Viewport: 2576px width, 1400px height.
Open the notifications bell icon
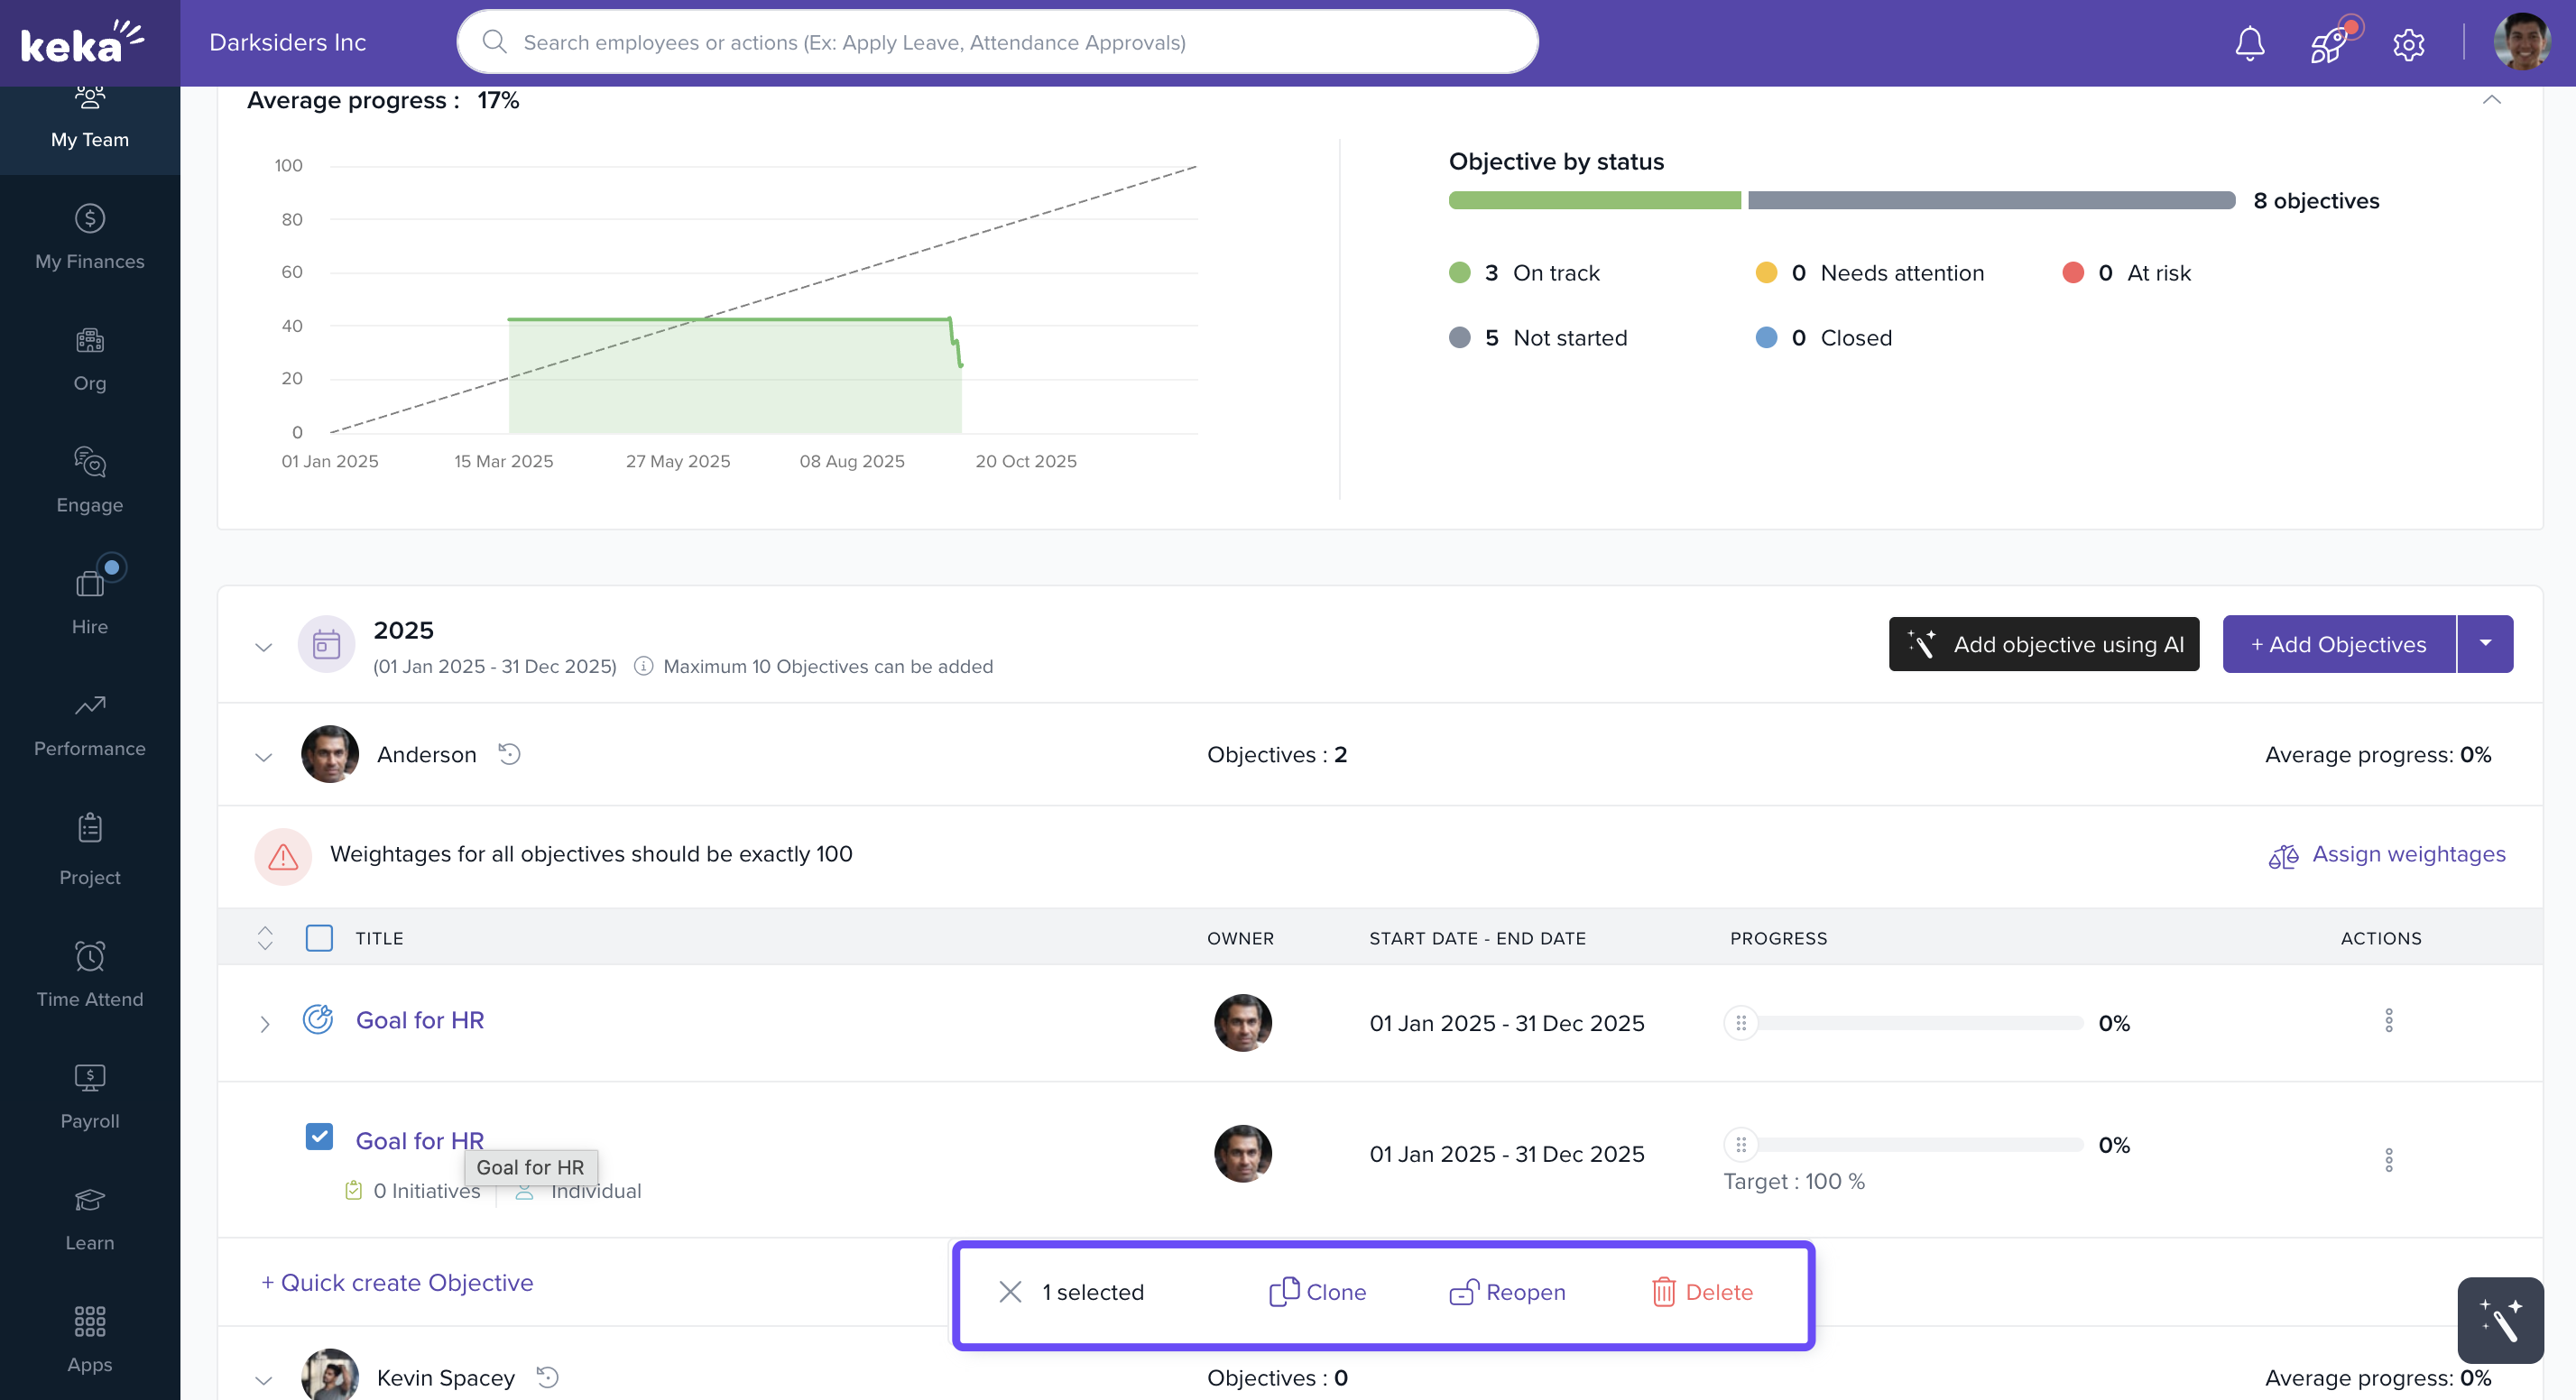2249,43
